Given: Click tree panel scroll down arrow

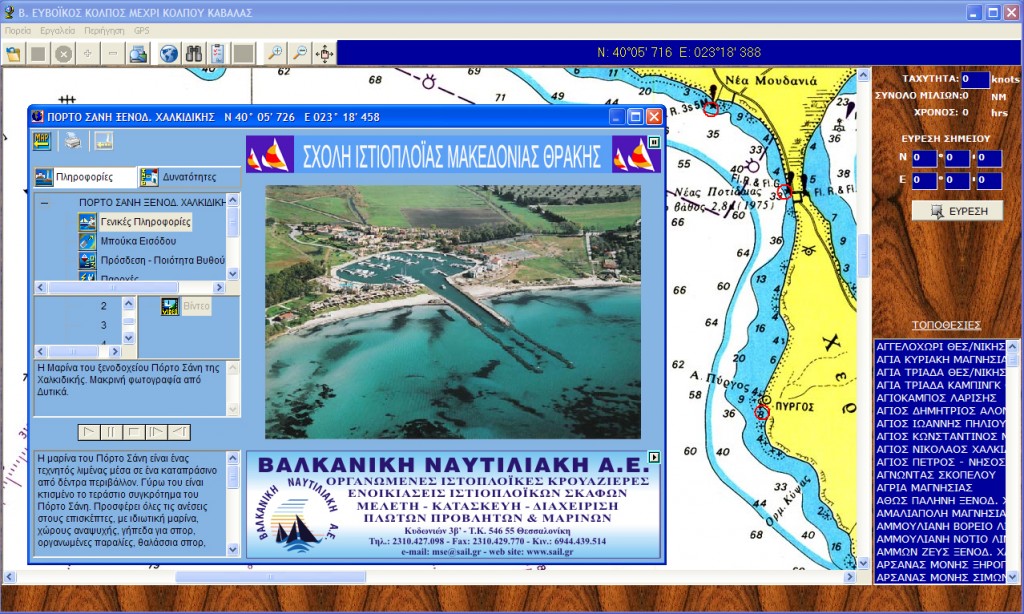Looking at the screenshot, I should pos(233,274).
